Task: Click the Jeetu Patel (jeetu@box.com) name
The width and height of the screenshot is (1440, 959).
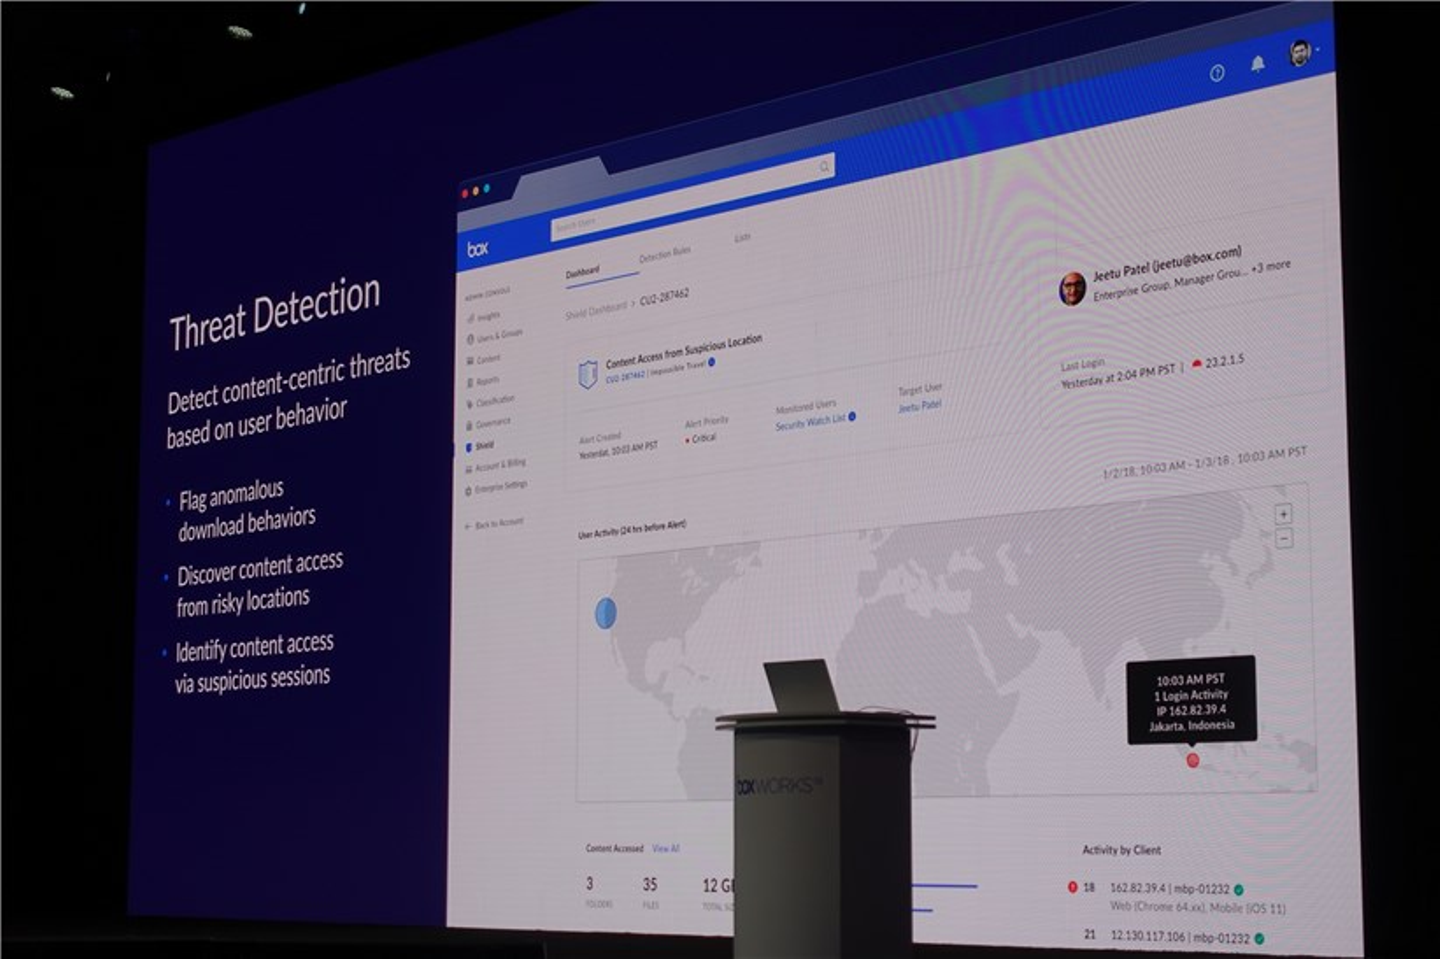Action: click(x=1167, y=262)
